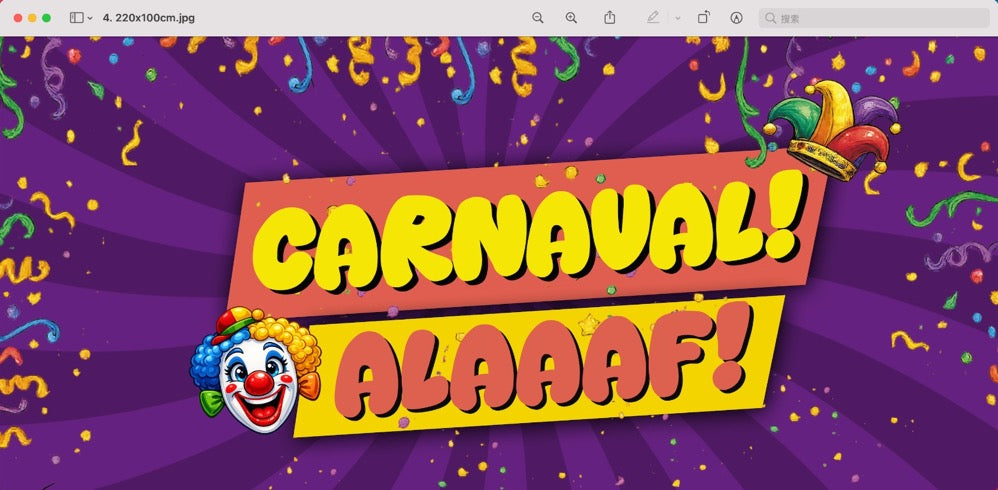Click the zoom in magnifier icon
The width and height of the screenshot is (998, 490).
(571, 18)
